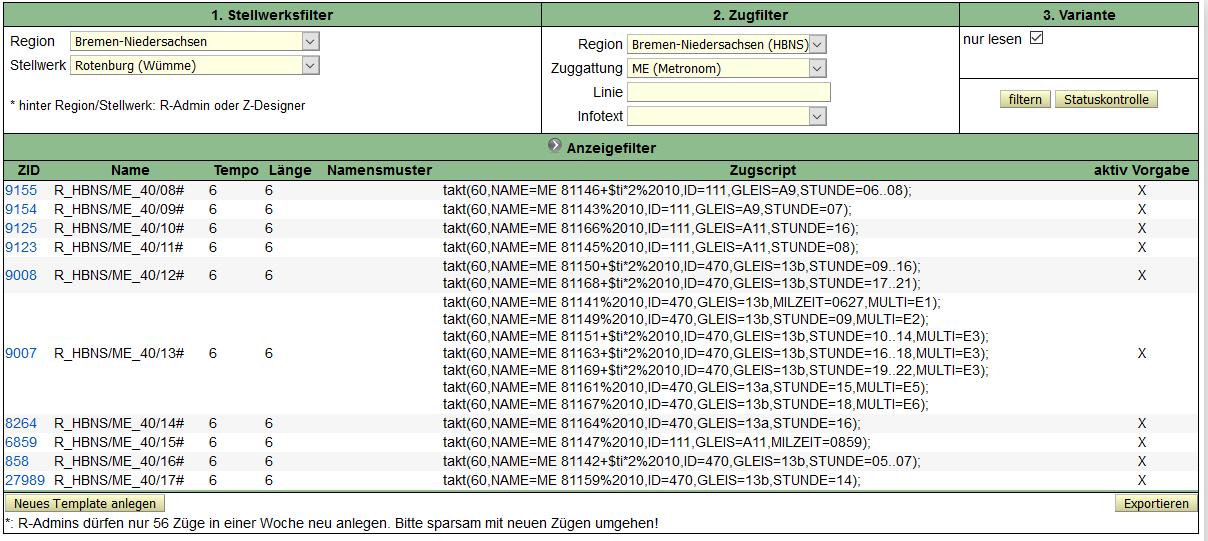Open the Stellwerksfilter Region dropdown
This screenshot has width=1208, height=541.
195,42
